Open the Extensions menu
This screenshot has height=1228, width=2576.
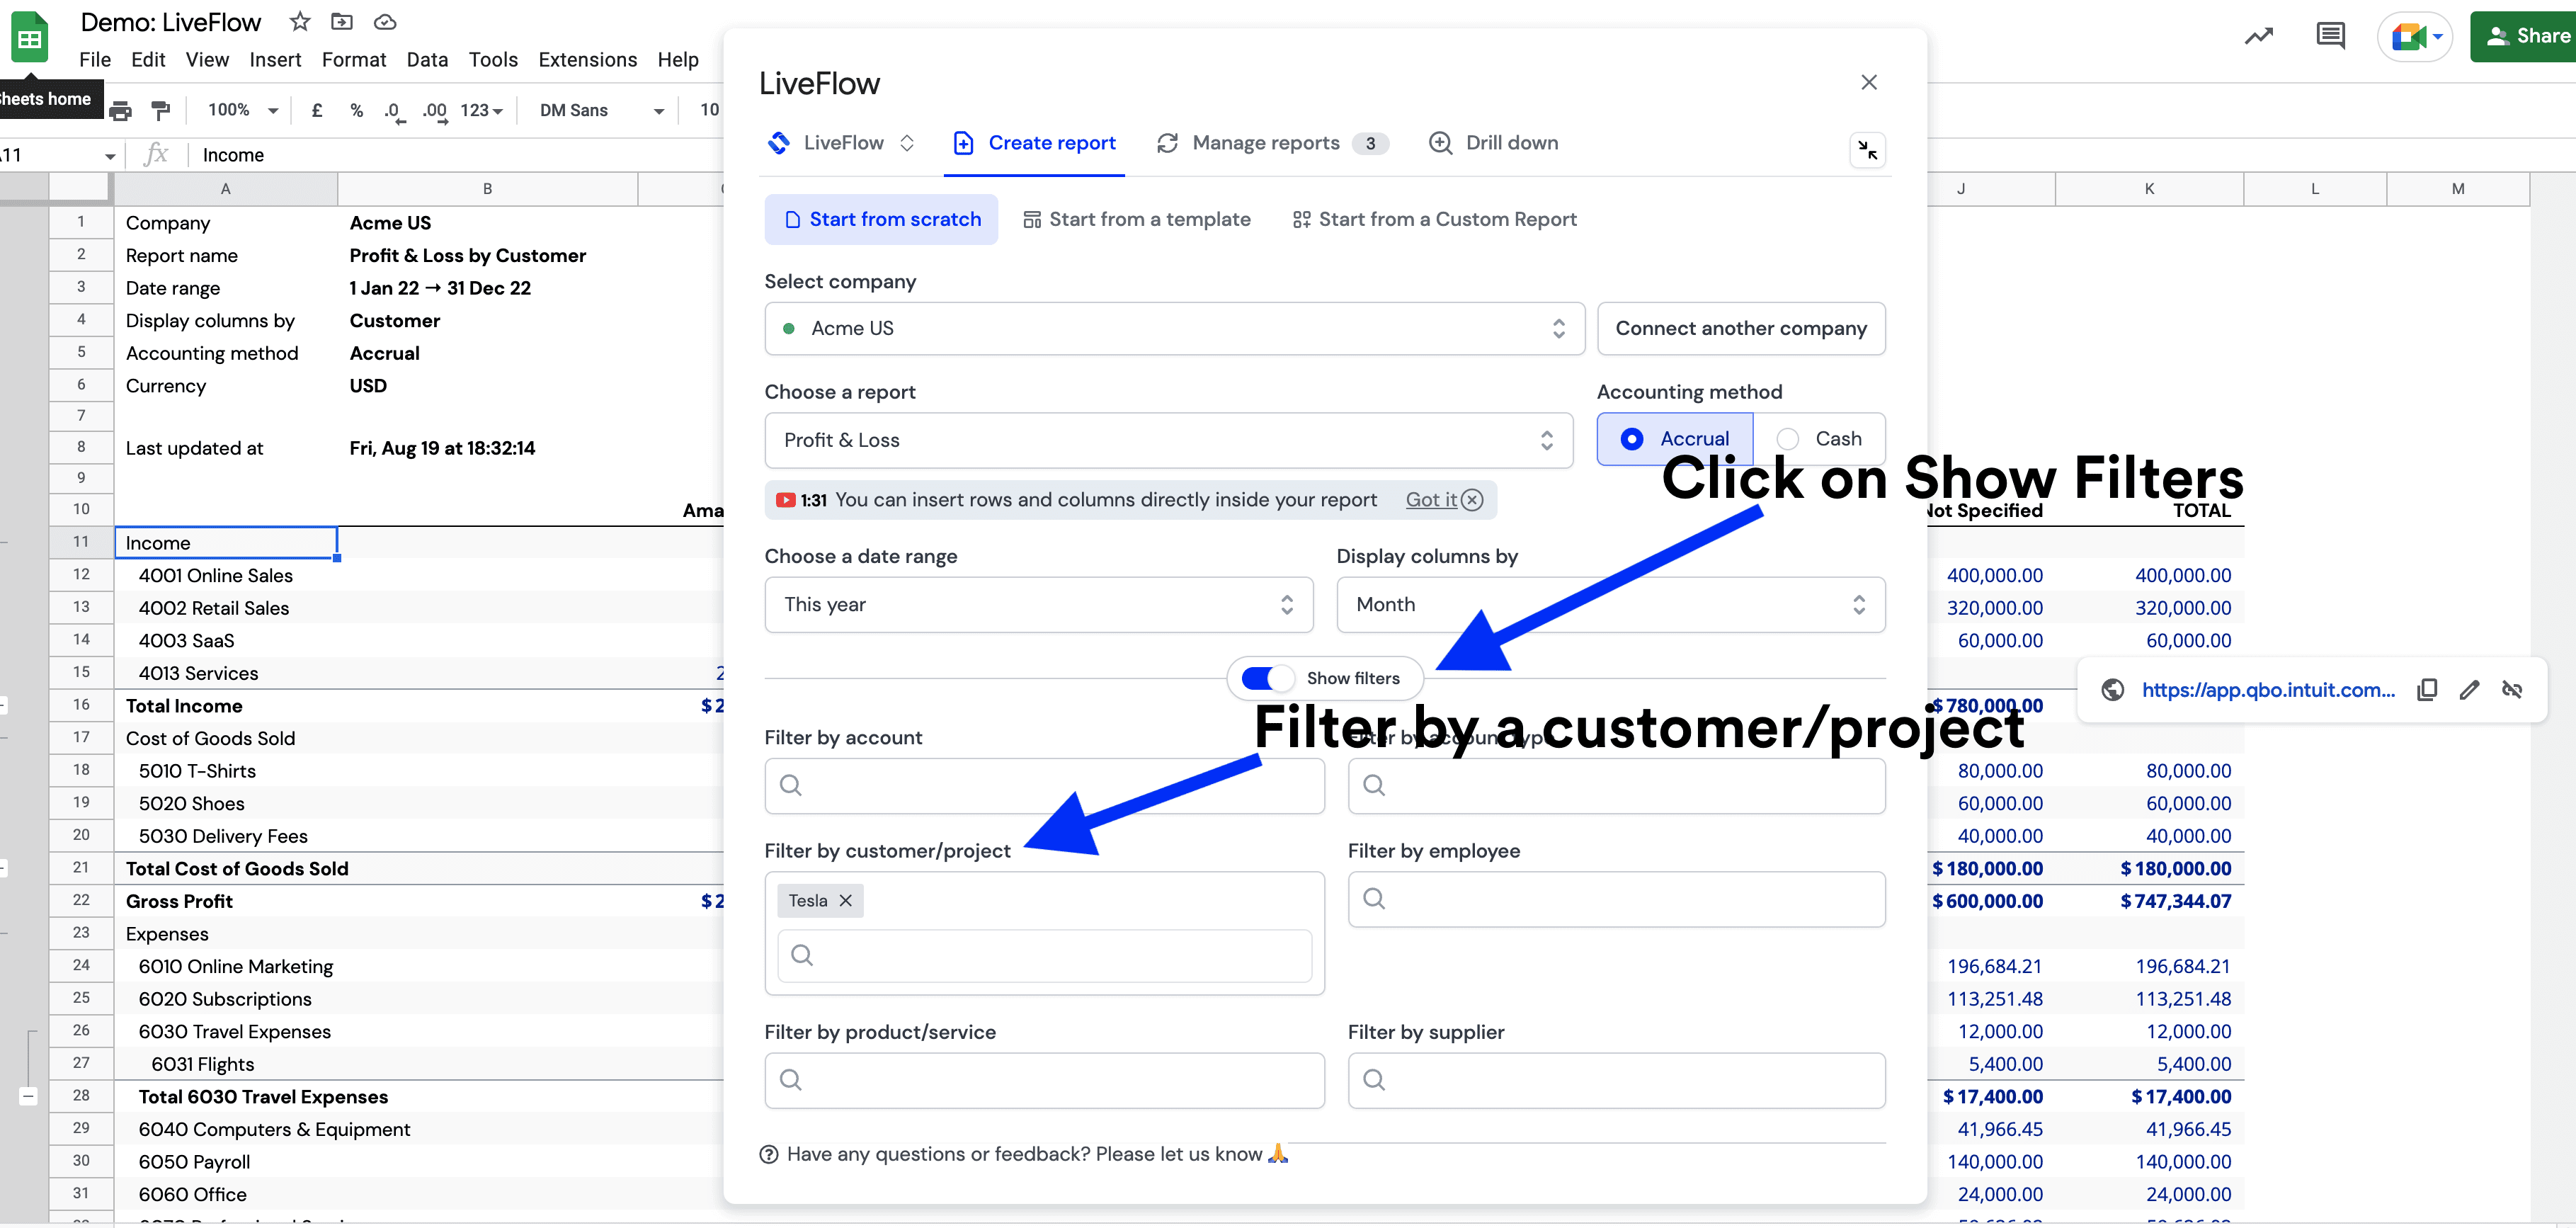[587, 59]
